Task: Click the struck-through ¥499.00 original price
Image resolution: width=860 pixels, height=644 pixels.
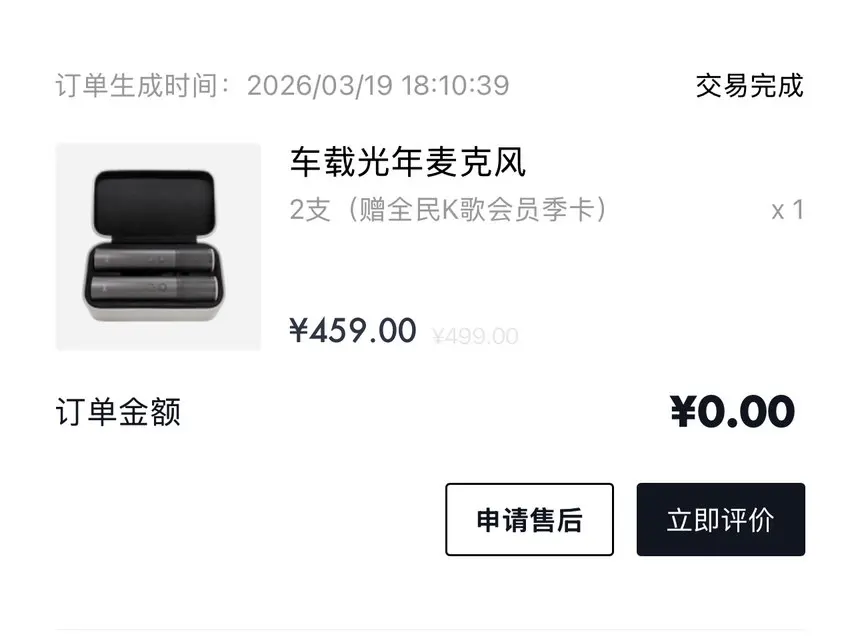Action: [475, 336]
